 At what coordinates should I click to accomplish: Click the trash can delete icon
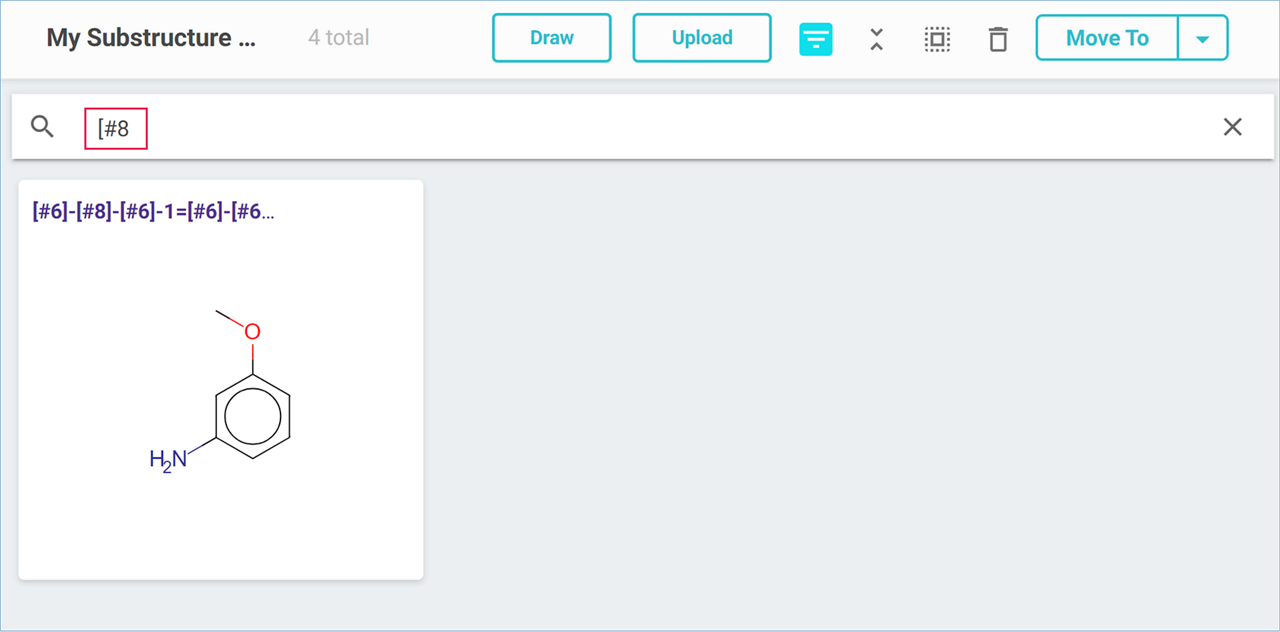(x=997, y=39)
